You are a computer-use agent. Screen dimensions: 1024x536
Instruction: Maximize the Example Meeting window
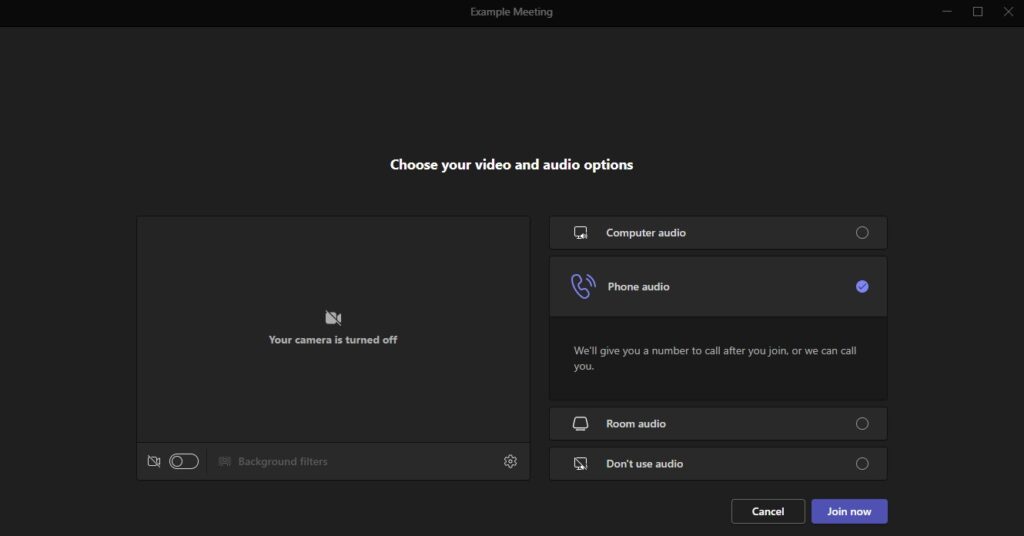coord(978,12)
